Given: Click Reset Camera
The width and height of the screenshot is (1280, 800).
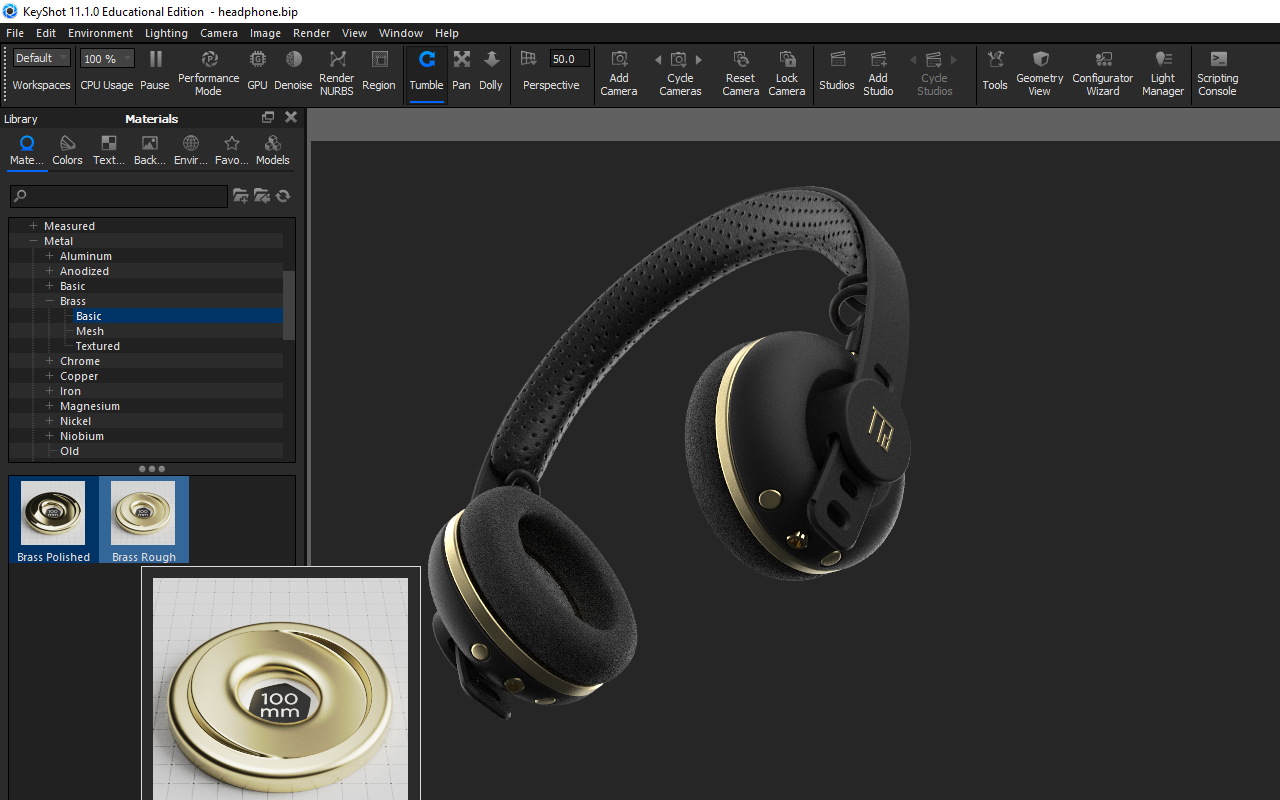Looking at the screenshot, I should pos(740,72).
